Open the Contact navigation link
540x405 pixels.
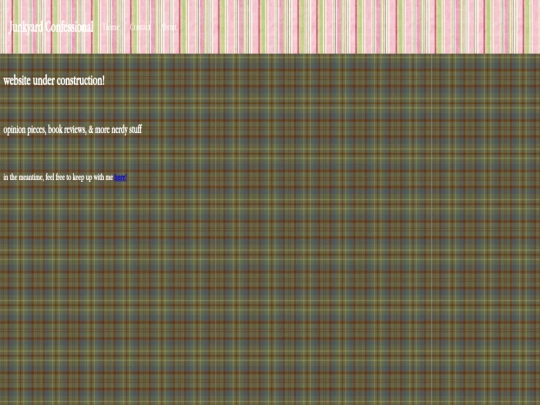pos(140,27)
